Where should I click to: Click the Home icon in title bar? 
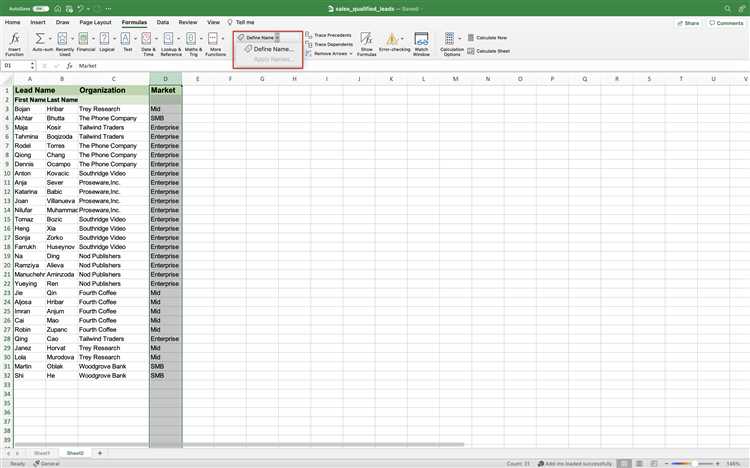[x=57, y=9]
